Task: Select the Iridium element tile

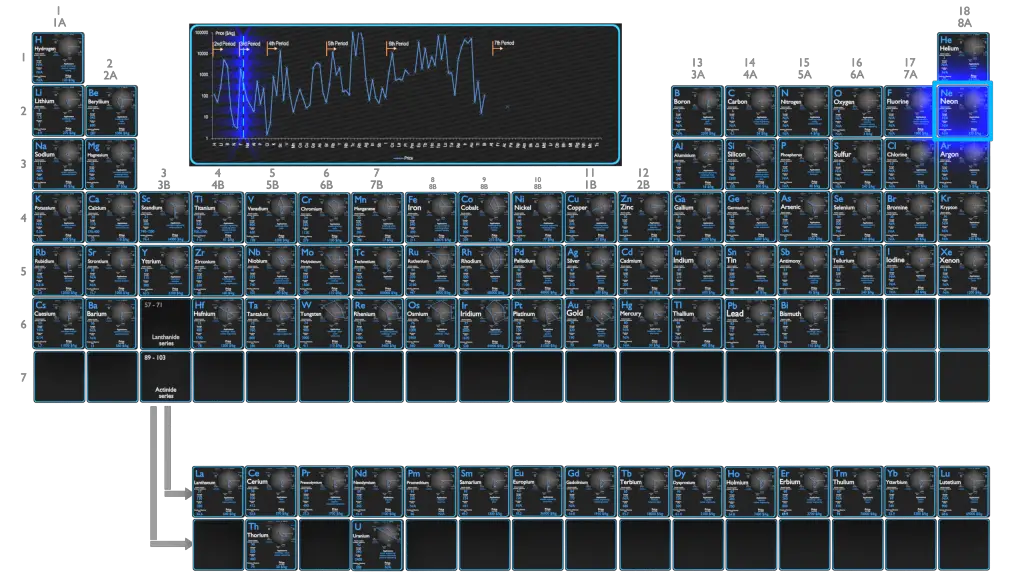Action: click(x=484, y=323)
